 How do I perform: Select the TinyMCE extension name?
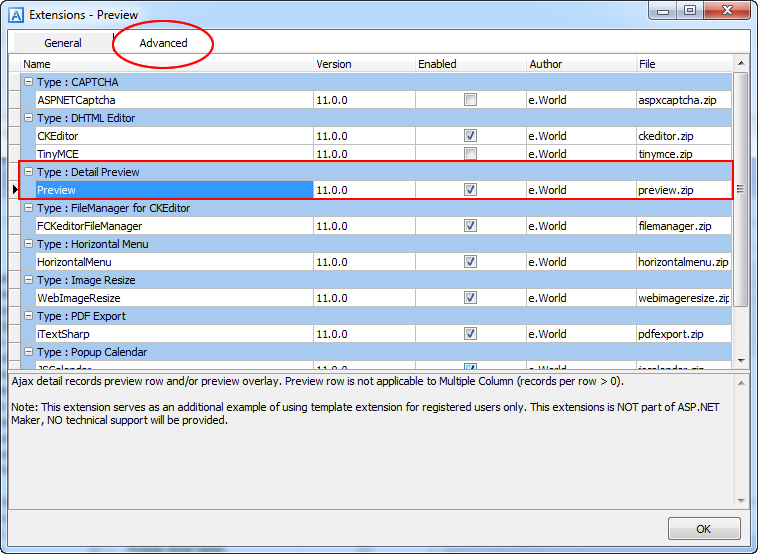tap(174, 154)
